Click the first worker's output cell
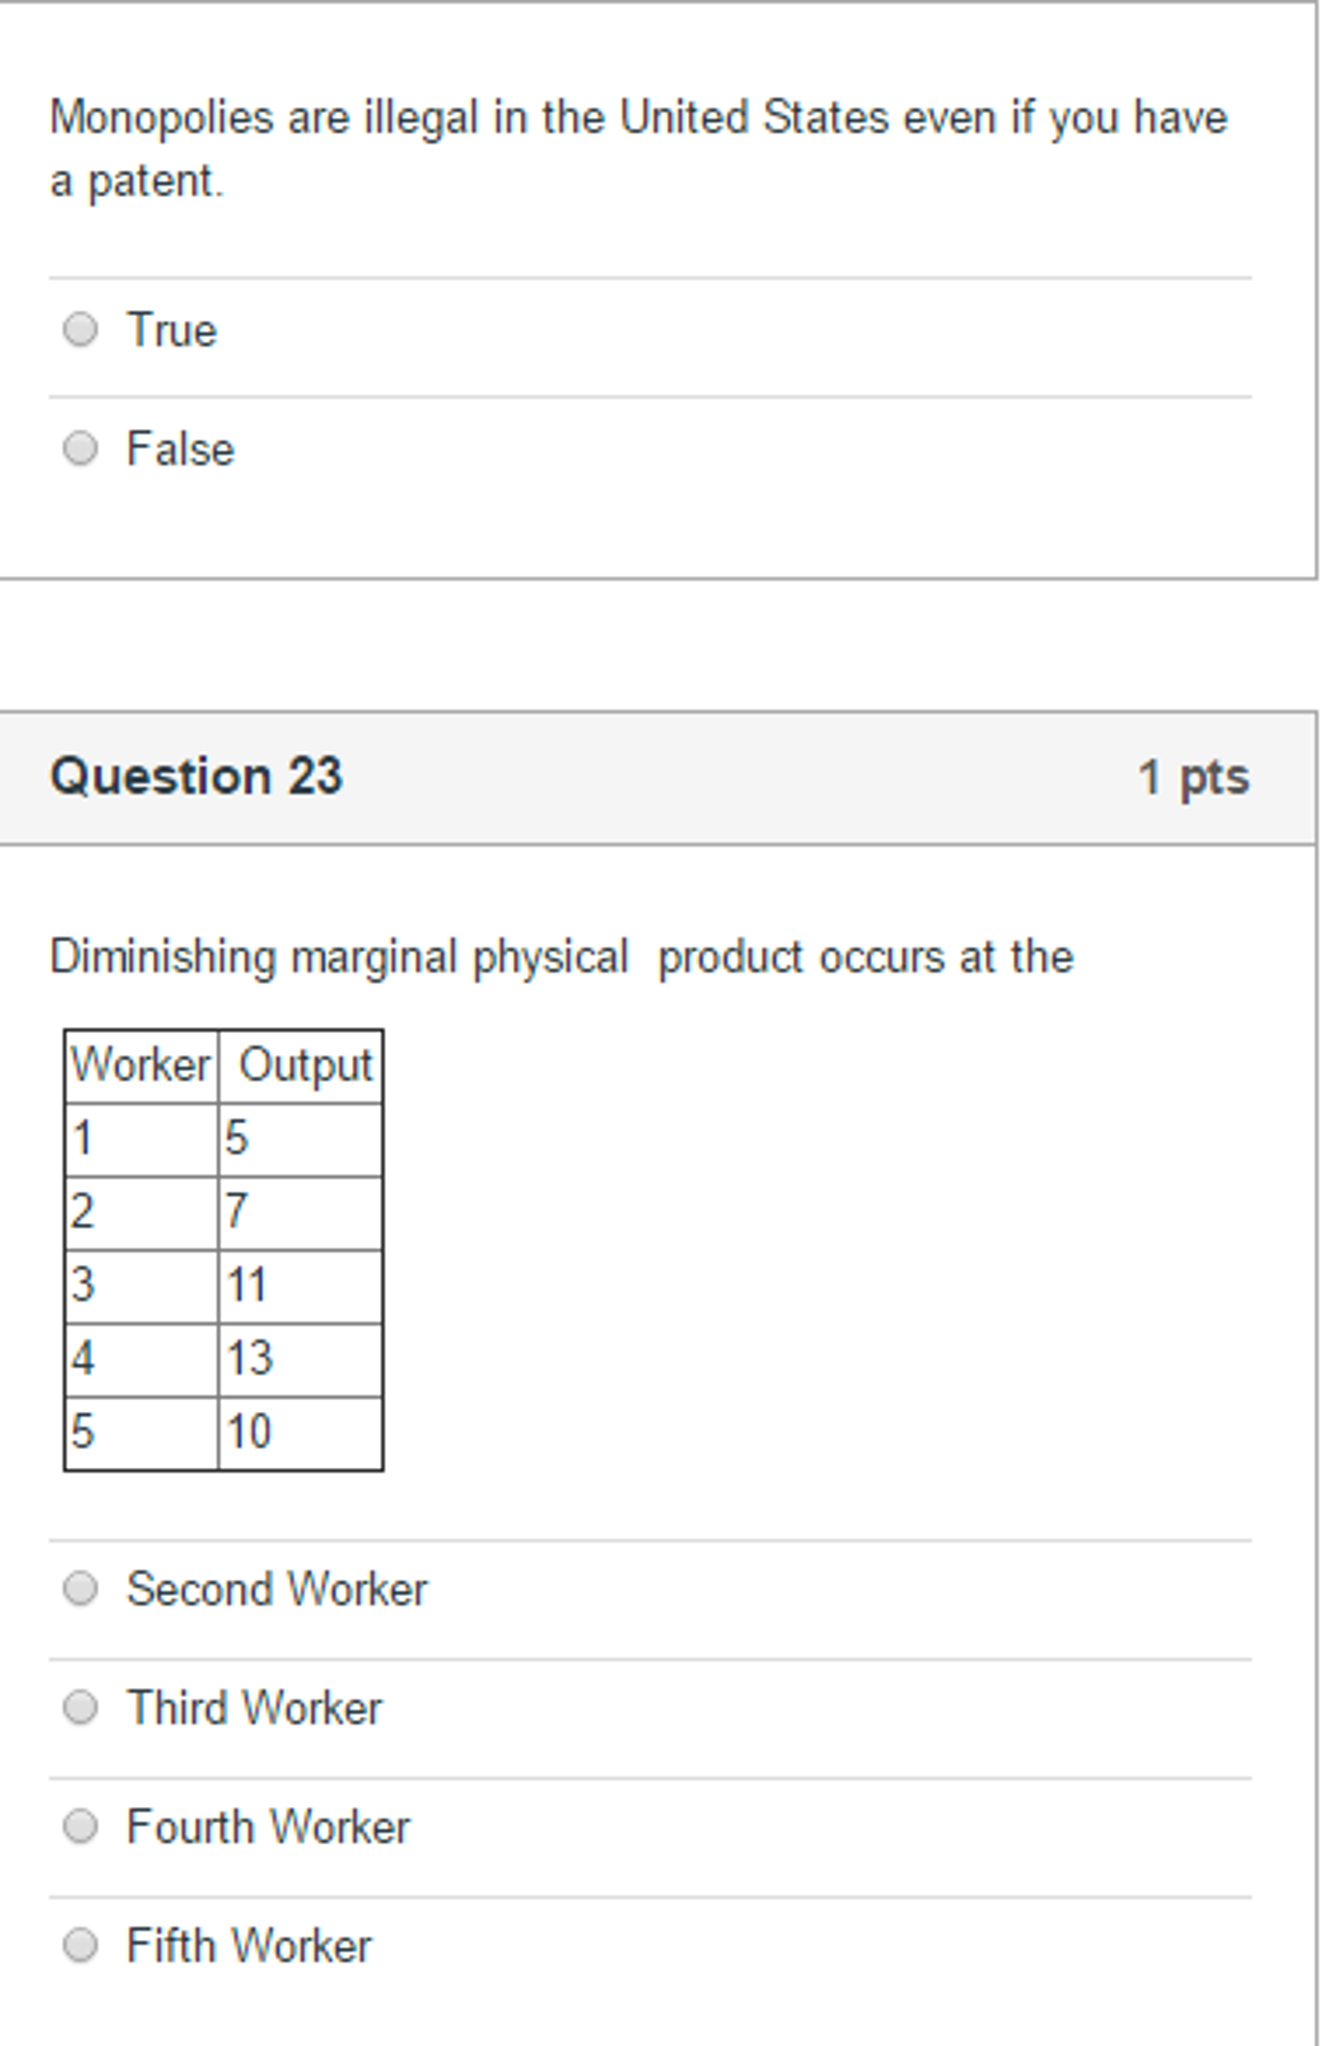 tap(300, 1139)
